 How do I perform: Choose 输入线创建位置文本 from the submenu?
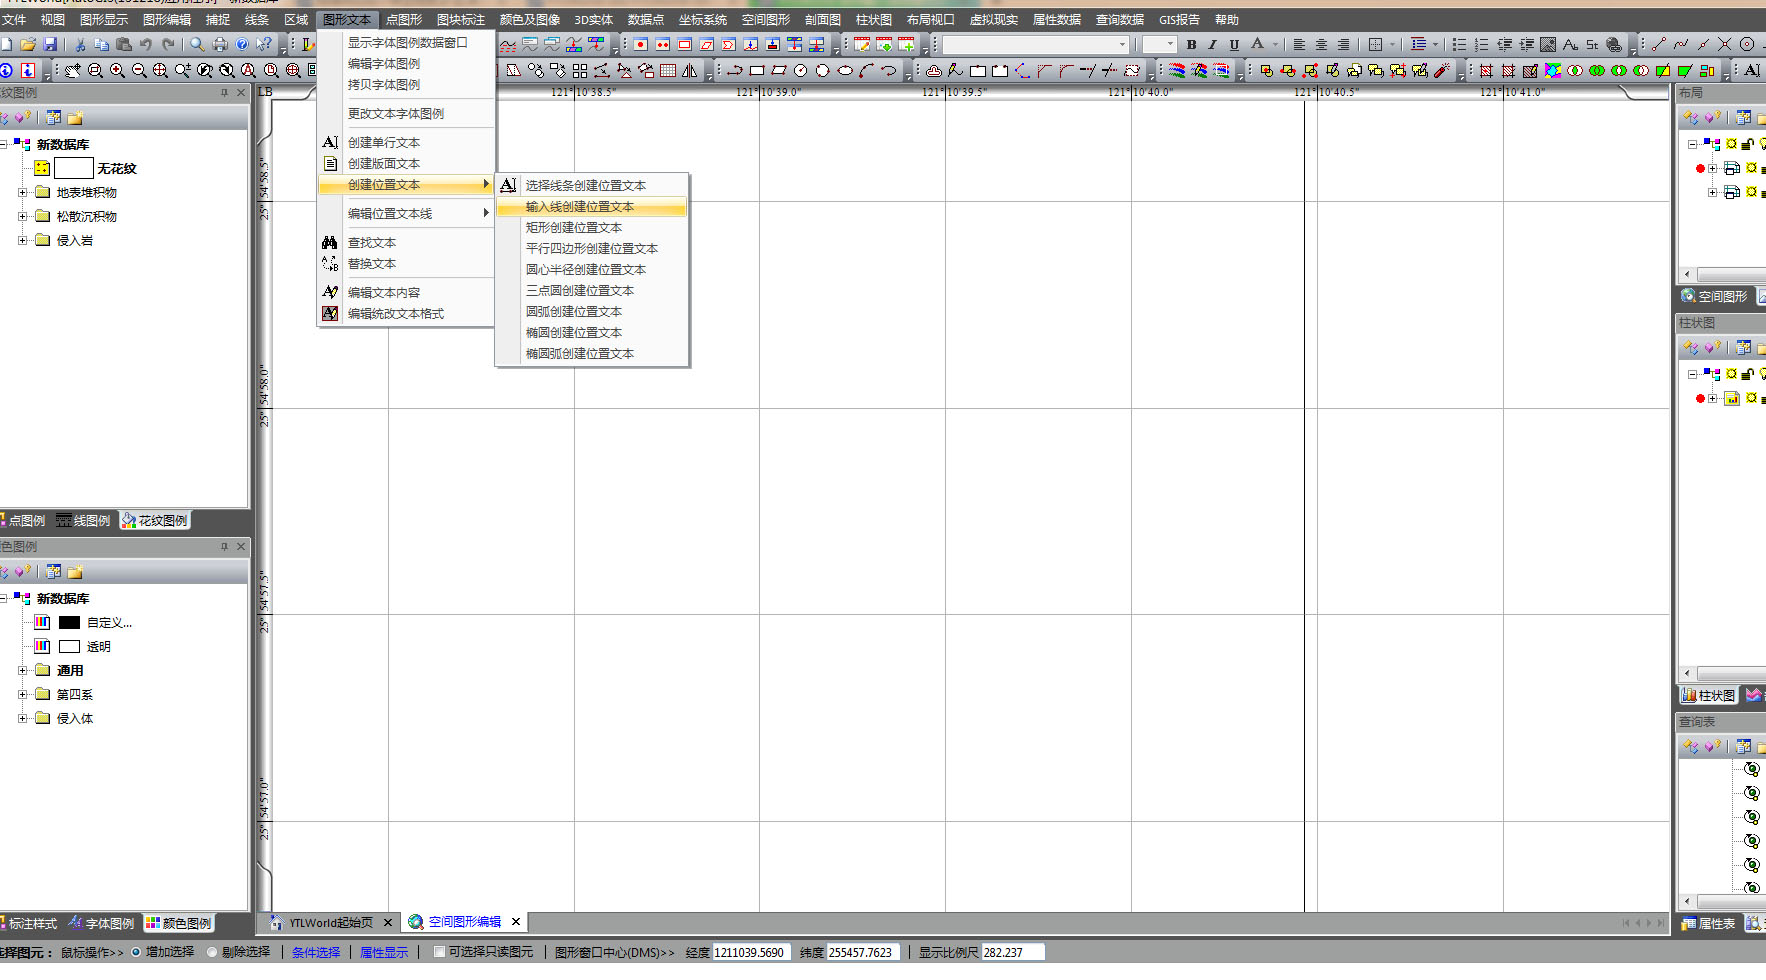[592, 207]
